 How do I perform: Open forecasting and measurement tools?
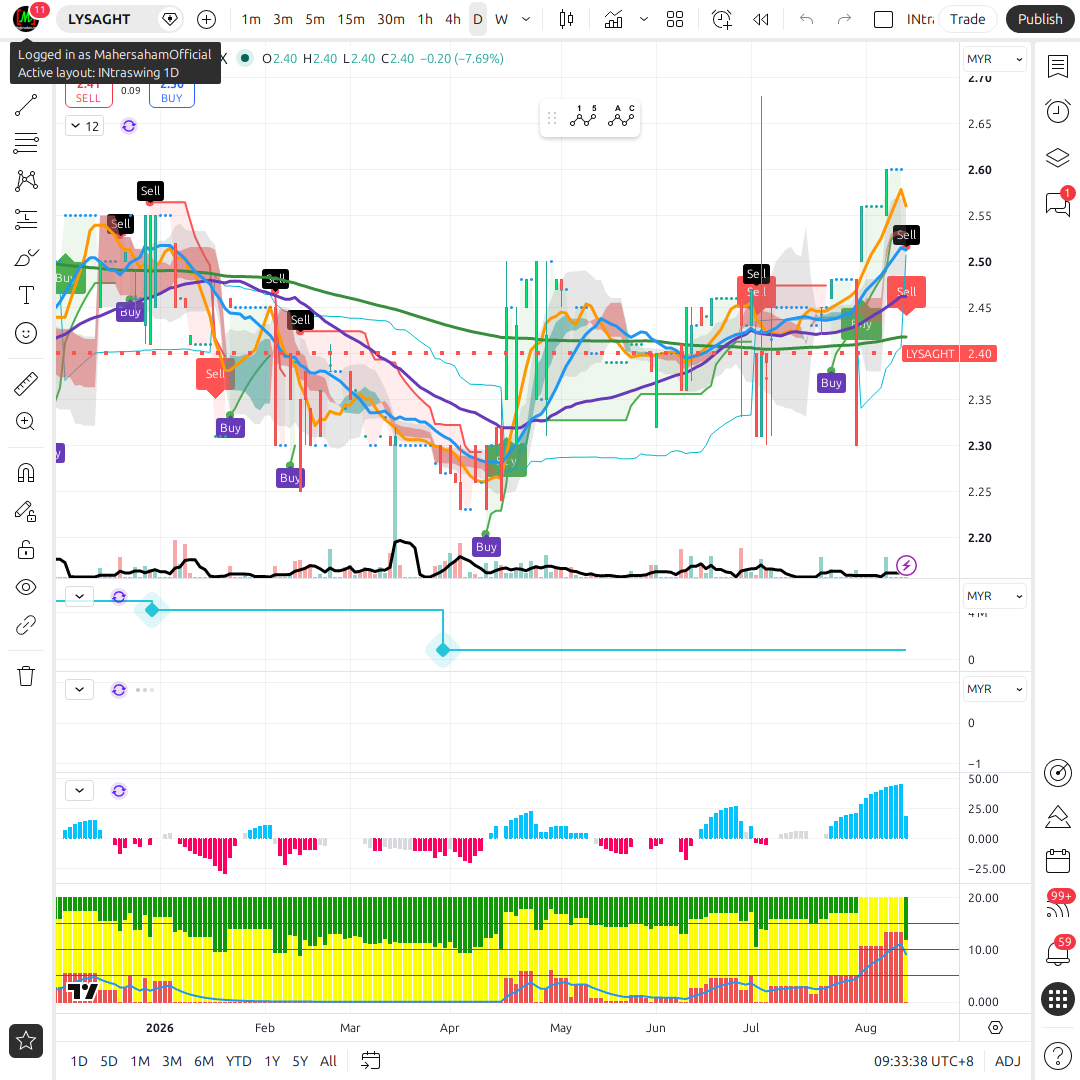26,220
